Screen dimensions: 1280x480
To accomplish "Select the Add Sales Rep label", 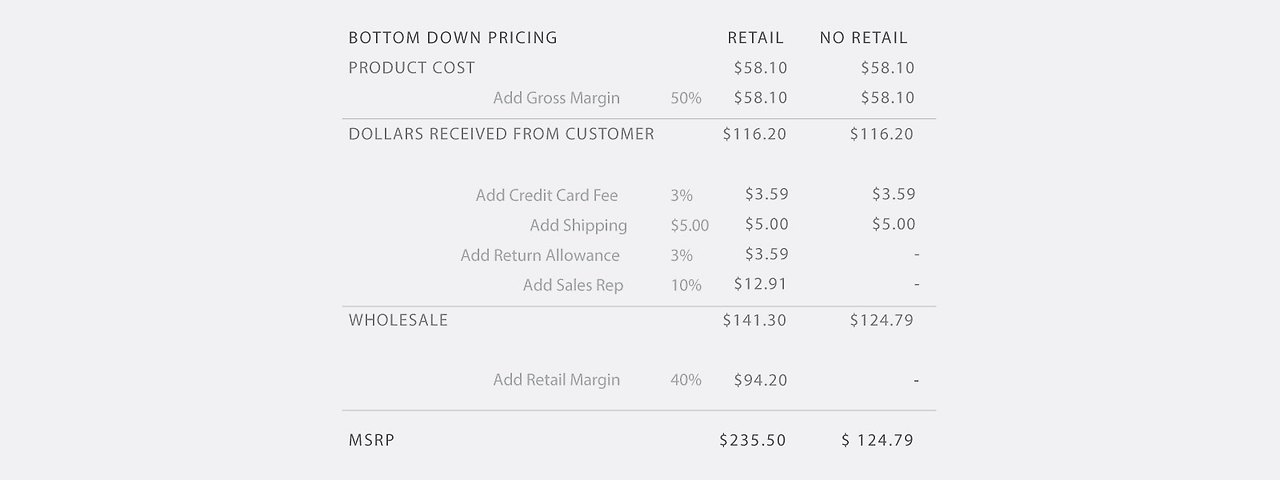I will (x=573, y=285).
